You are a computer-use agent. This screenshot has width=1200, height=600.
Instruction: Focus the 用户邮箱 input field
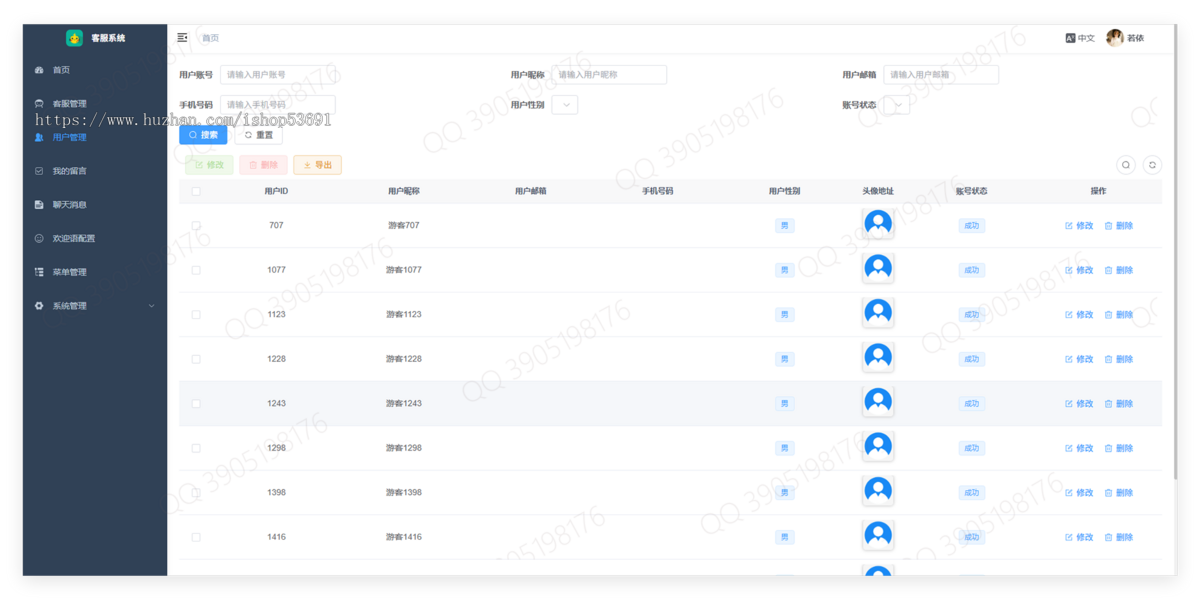(941, 75)
